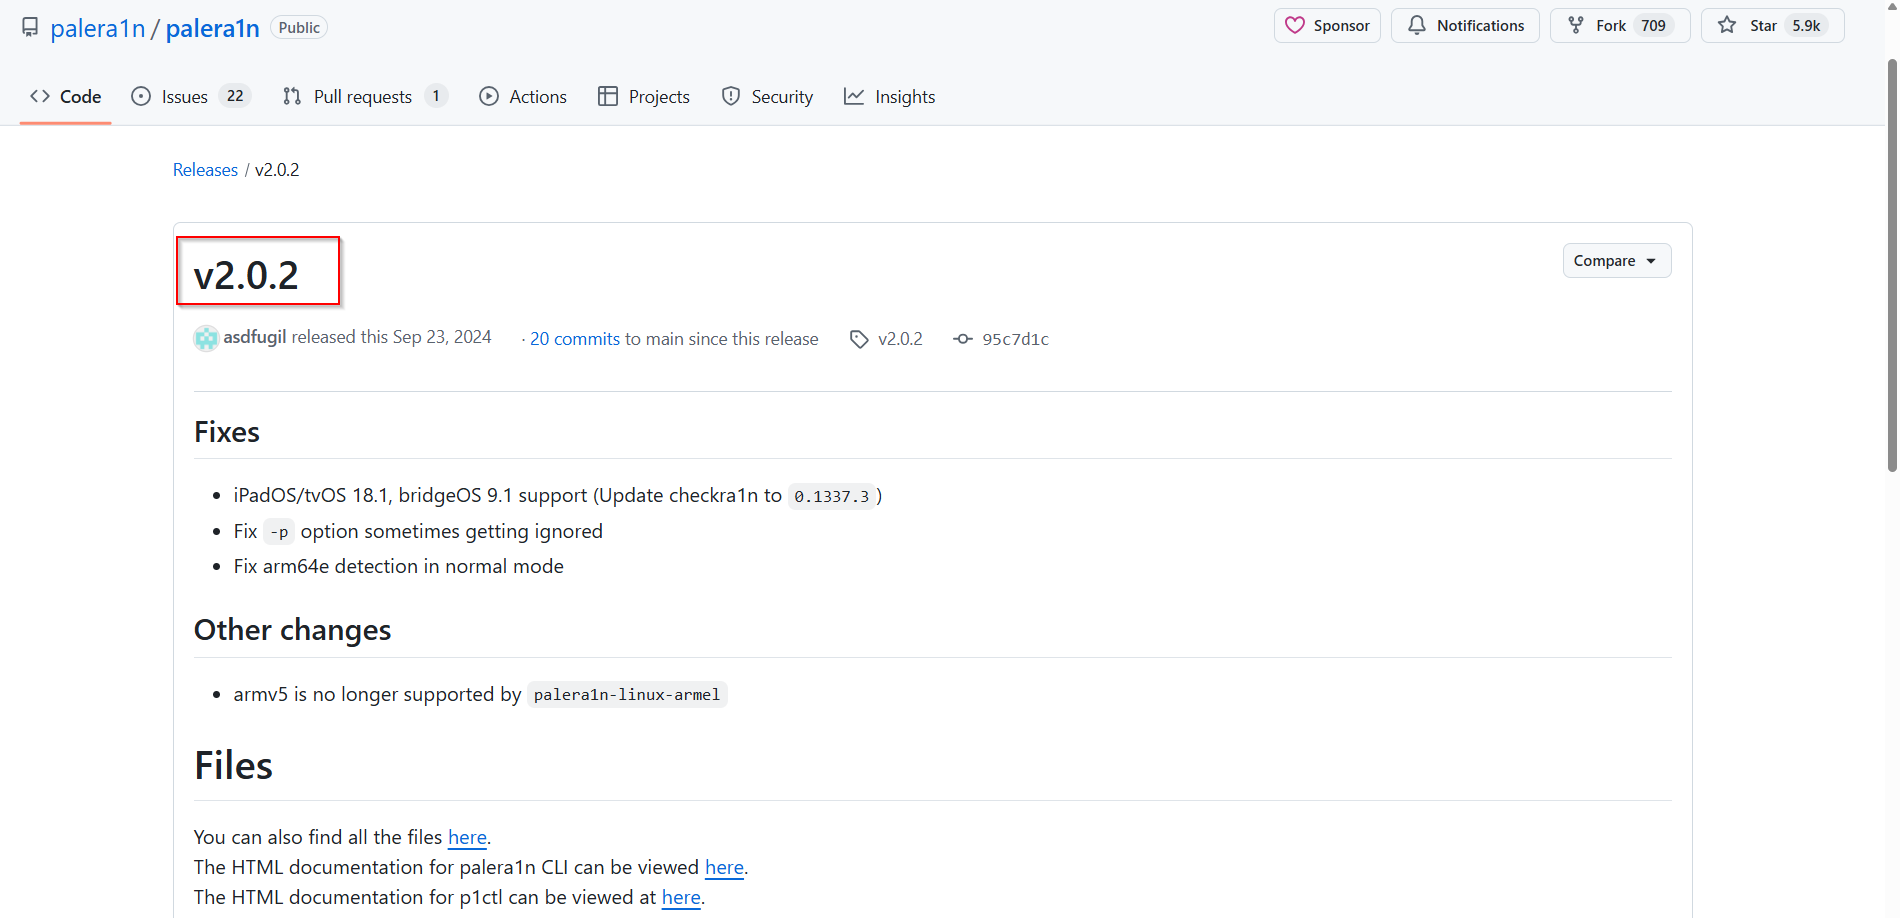This screenshot has width=1900, height=918.
Task: Open the palera1n CLI HTML documentation link
Action: pos(724,867)
